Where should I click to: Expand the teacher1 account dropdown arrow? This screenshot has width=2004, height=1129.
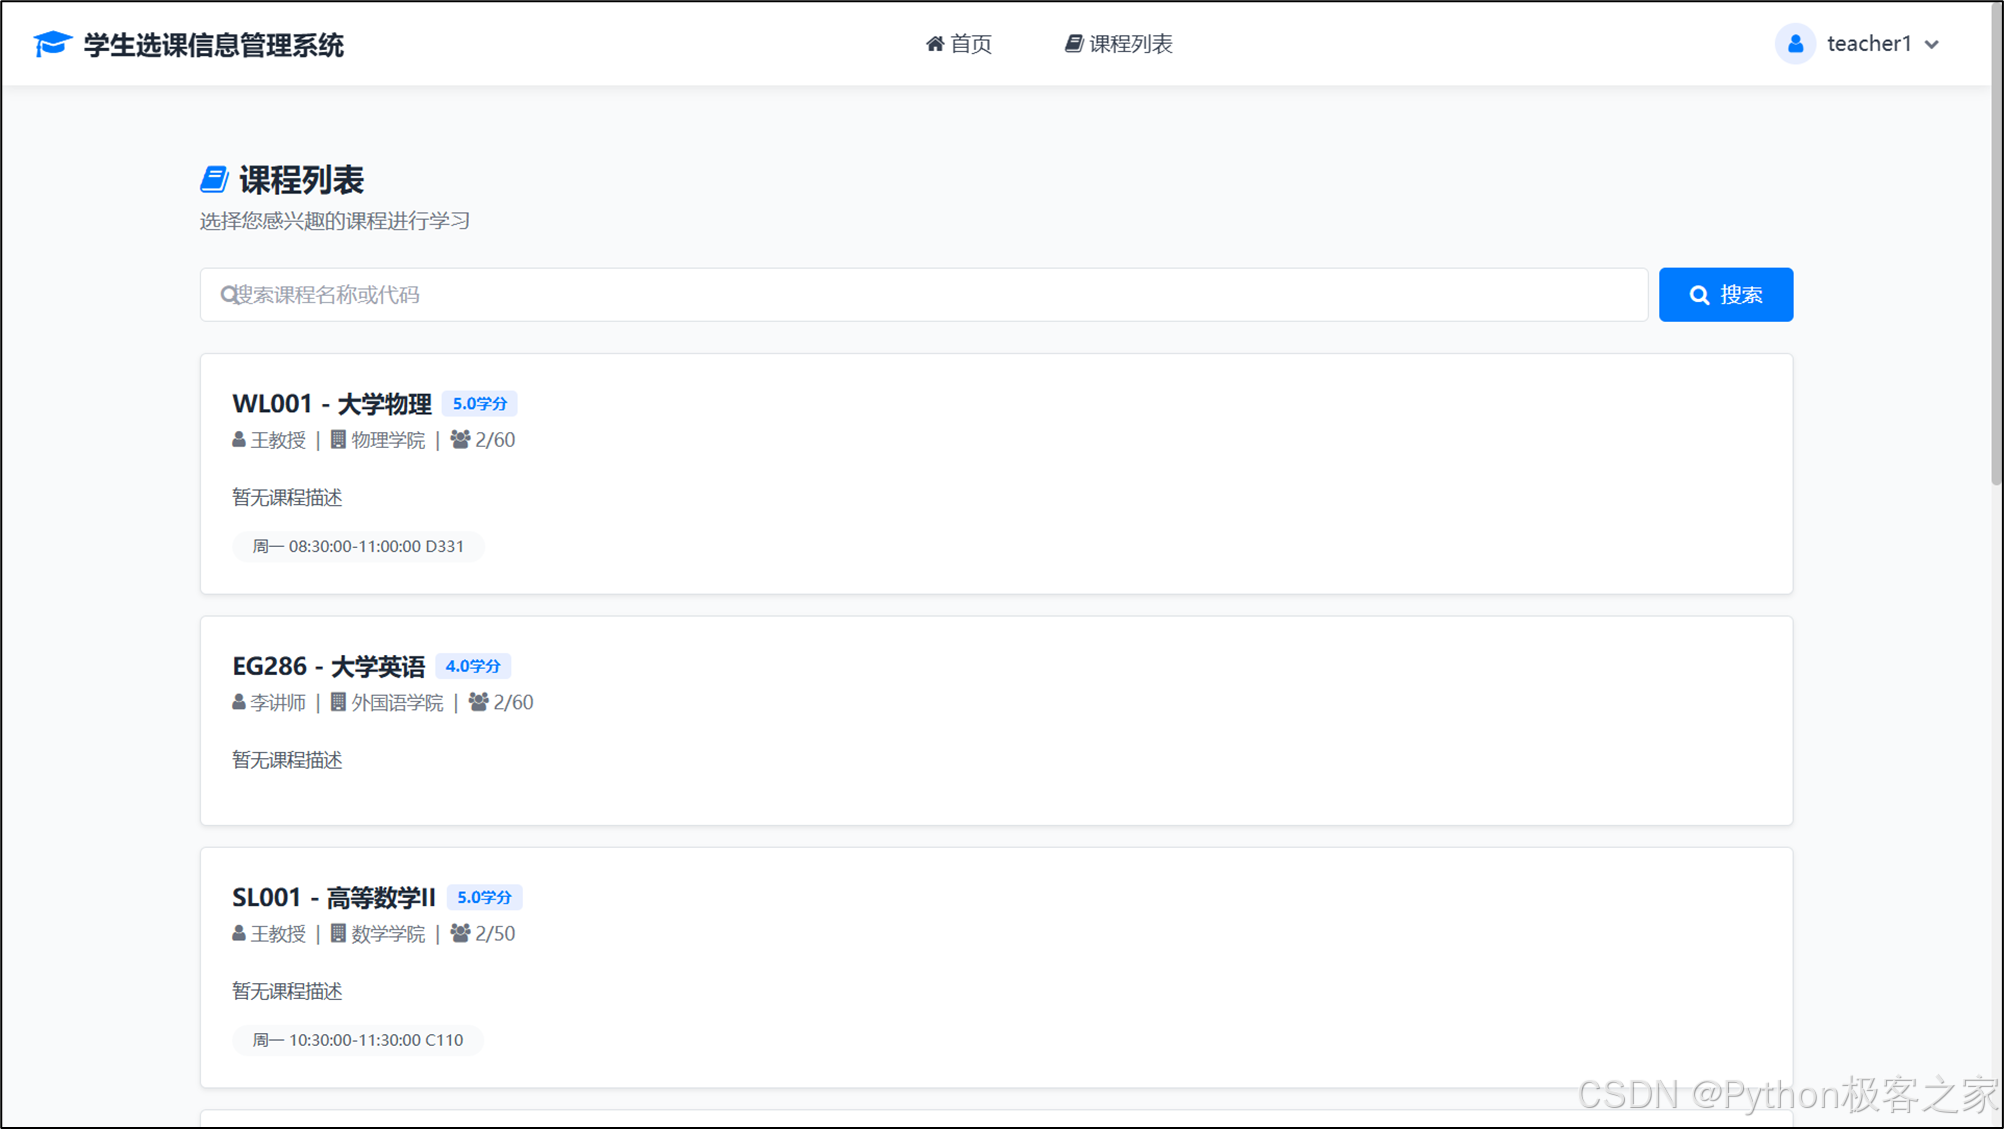pos(1932,45)
